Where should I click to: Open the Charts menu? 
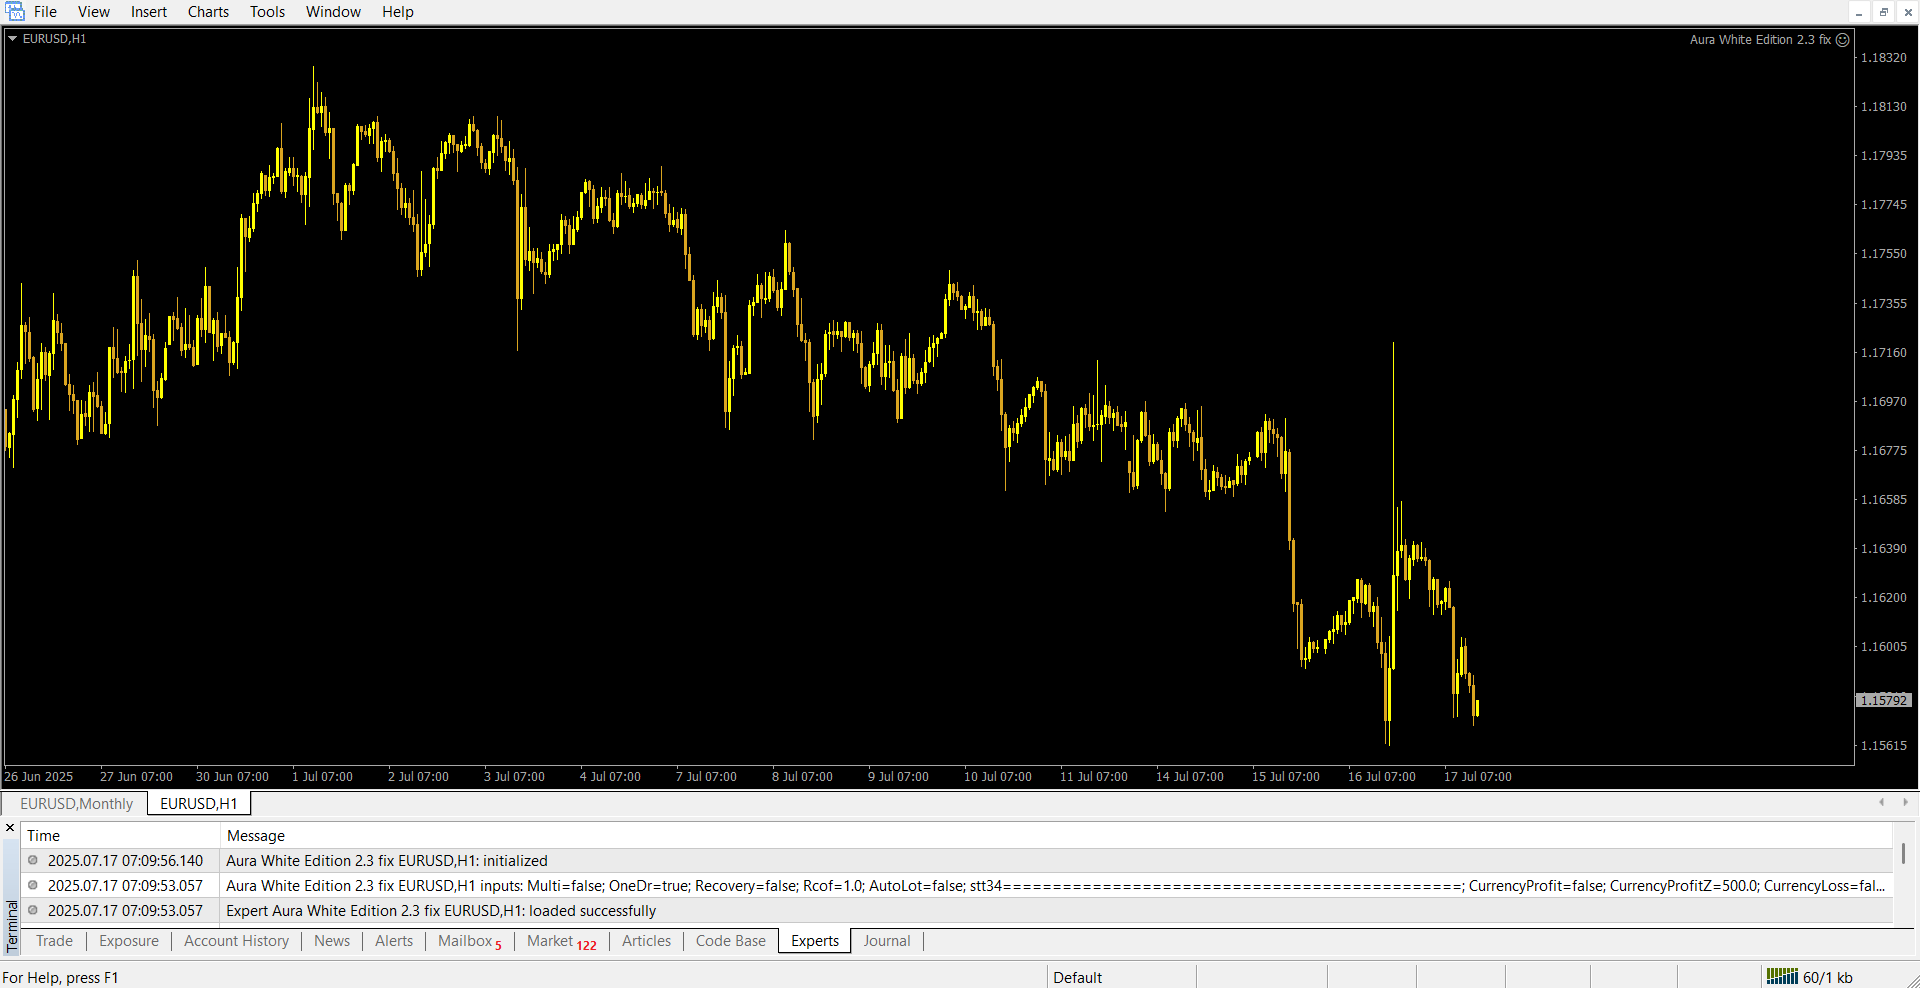[x=208, y=12]
